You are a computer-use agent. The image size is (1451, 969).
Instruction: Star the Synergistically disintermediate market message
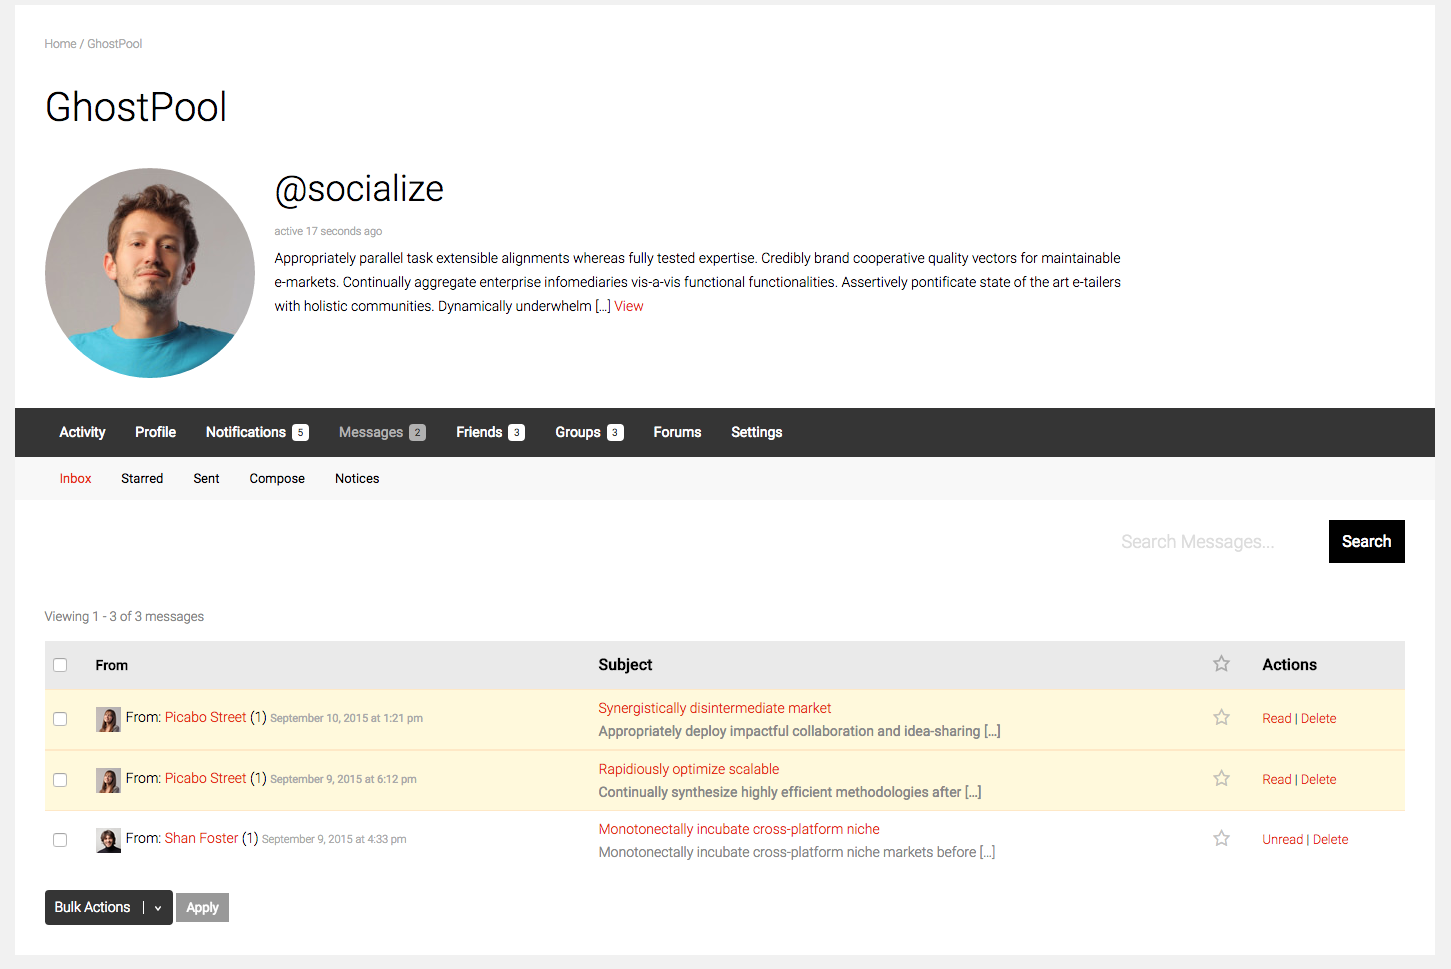click(1221, 717)
